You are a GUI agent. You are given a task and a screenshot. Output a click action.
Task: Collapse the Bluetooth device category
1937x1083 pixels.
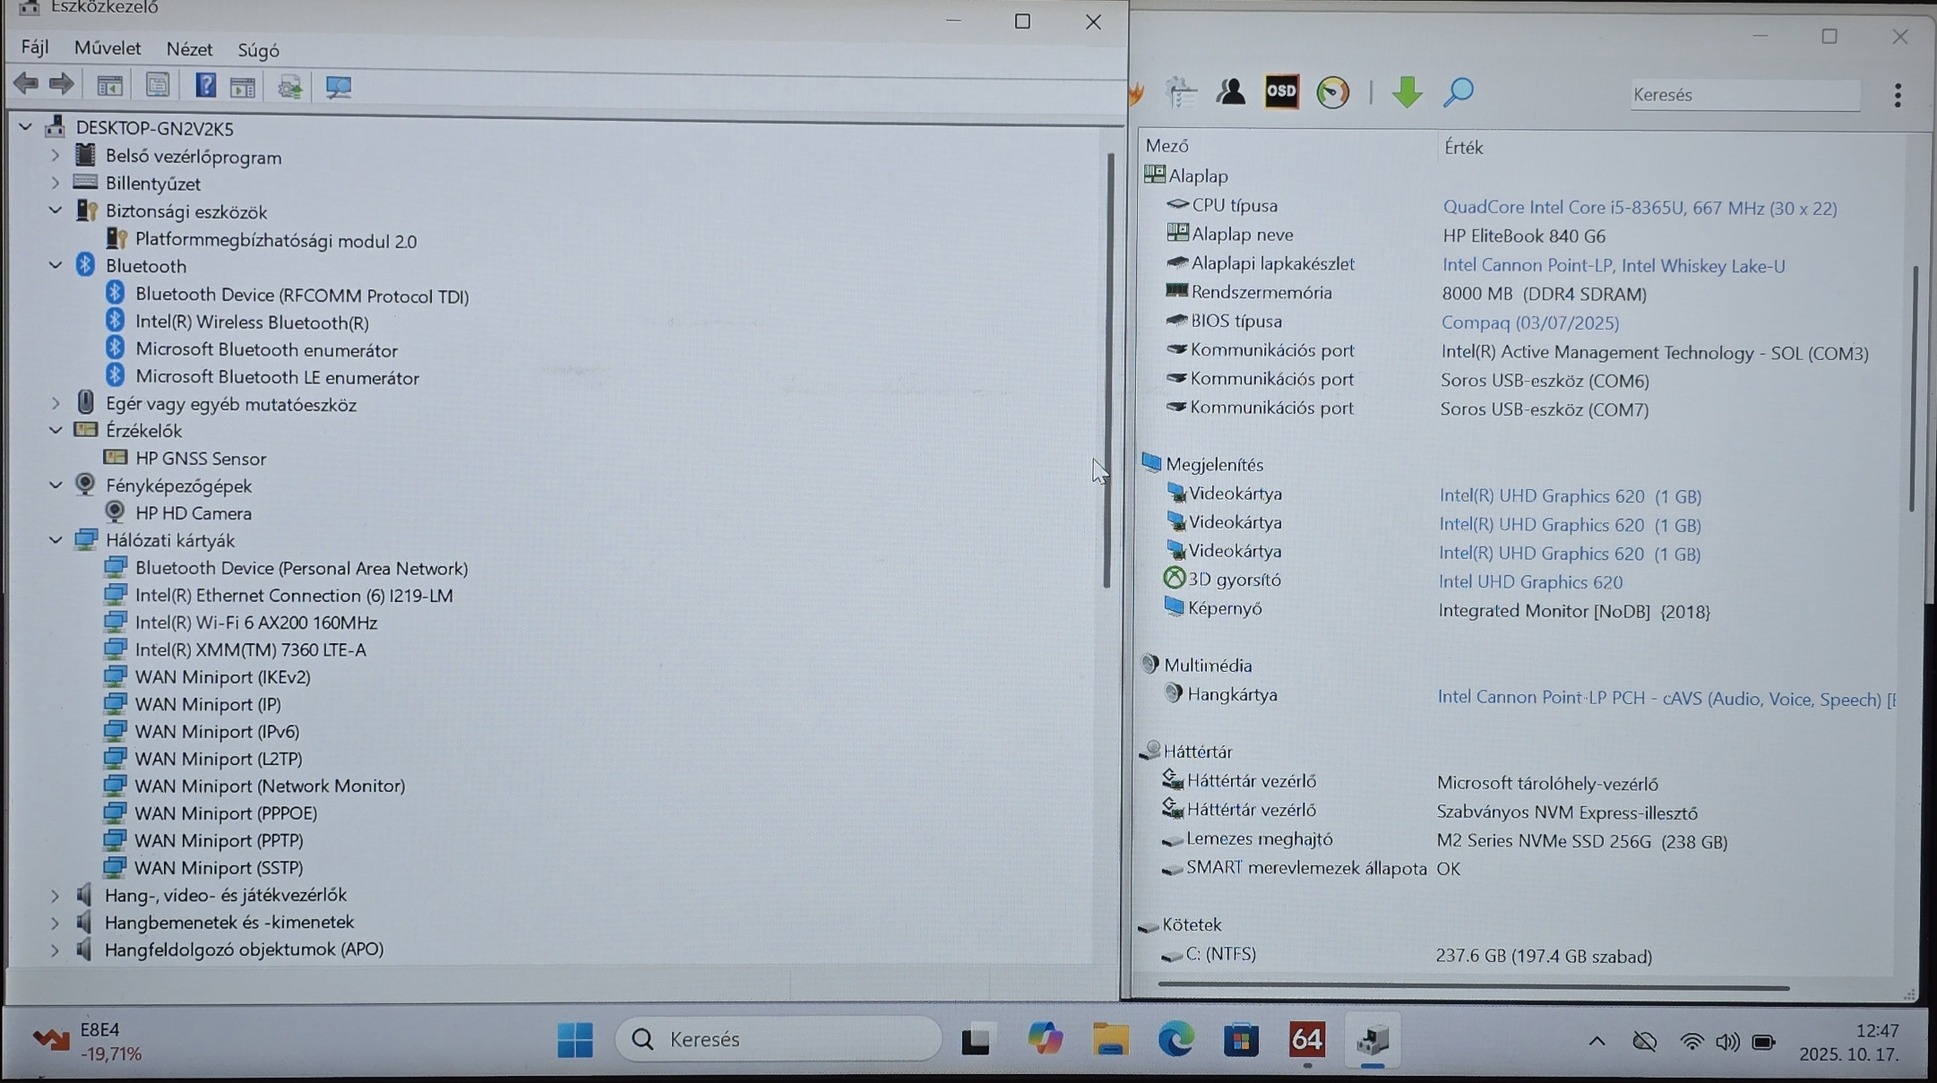pos(56,266)
